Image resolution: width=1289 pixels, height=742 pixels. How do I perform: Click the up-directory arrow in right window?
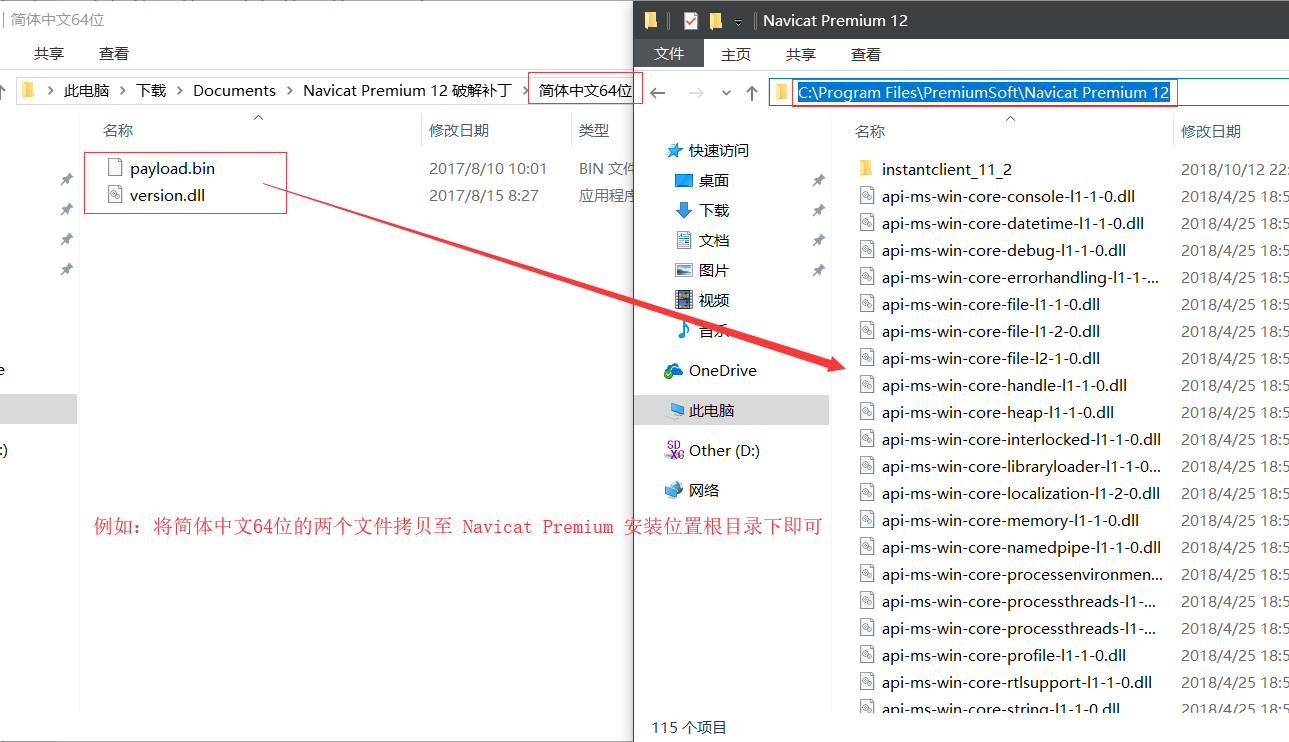(752, 93)
